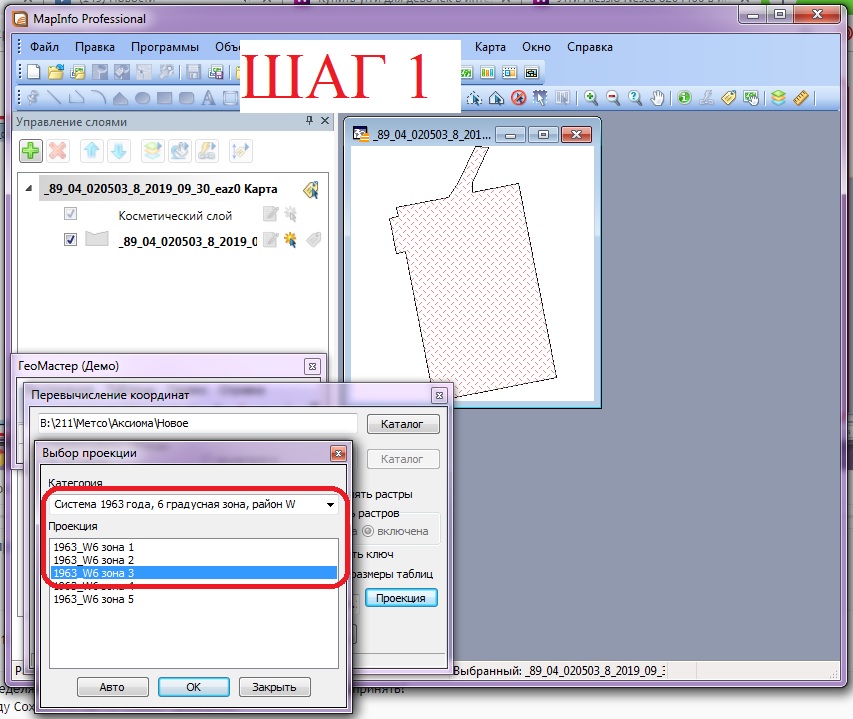
Task: Choose '1963_W6 зона 5' in projection list
Action: (93, 599)
